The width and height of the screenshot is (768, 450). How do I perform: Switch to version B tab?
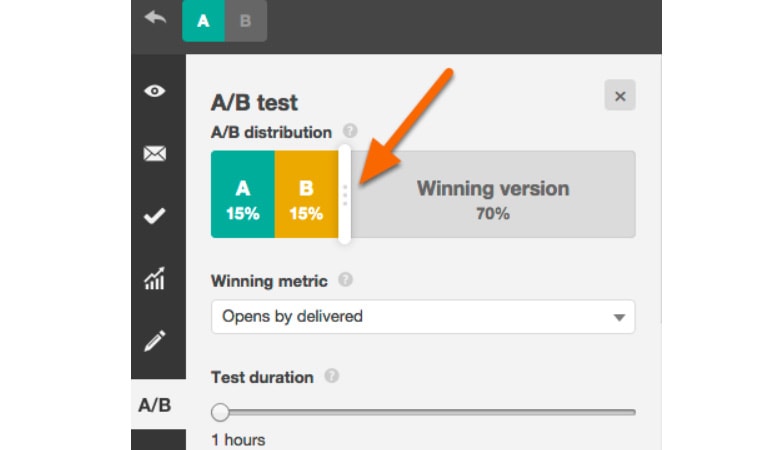tap(245, 21)
